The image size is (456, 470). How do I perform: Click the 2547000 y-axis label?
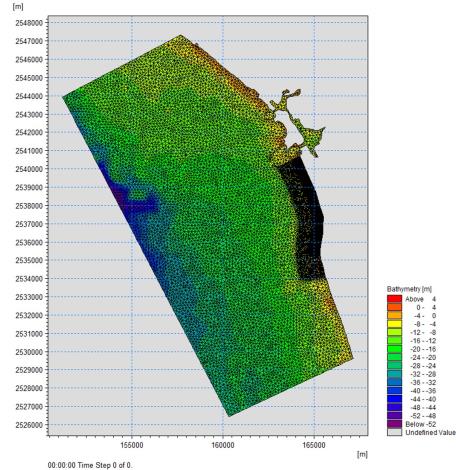29,41
